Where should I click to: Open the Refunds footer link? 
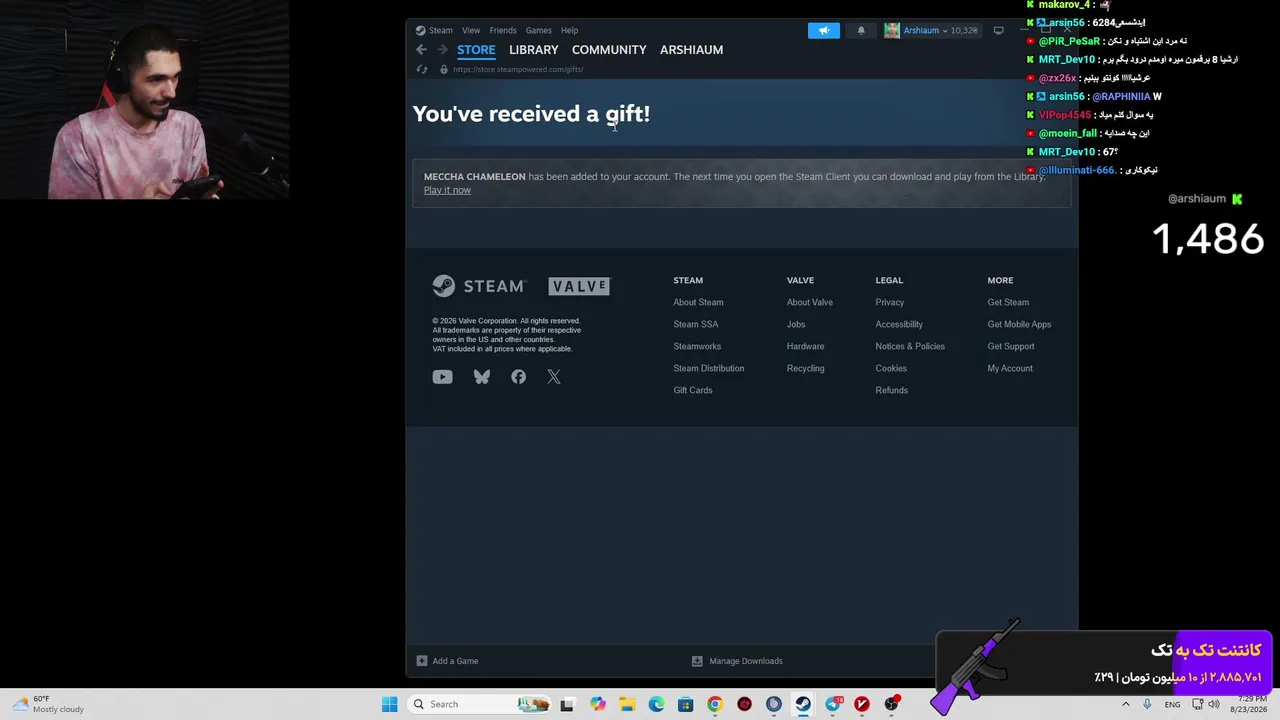tap(892, 390)
